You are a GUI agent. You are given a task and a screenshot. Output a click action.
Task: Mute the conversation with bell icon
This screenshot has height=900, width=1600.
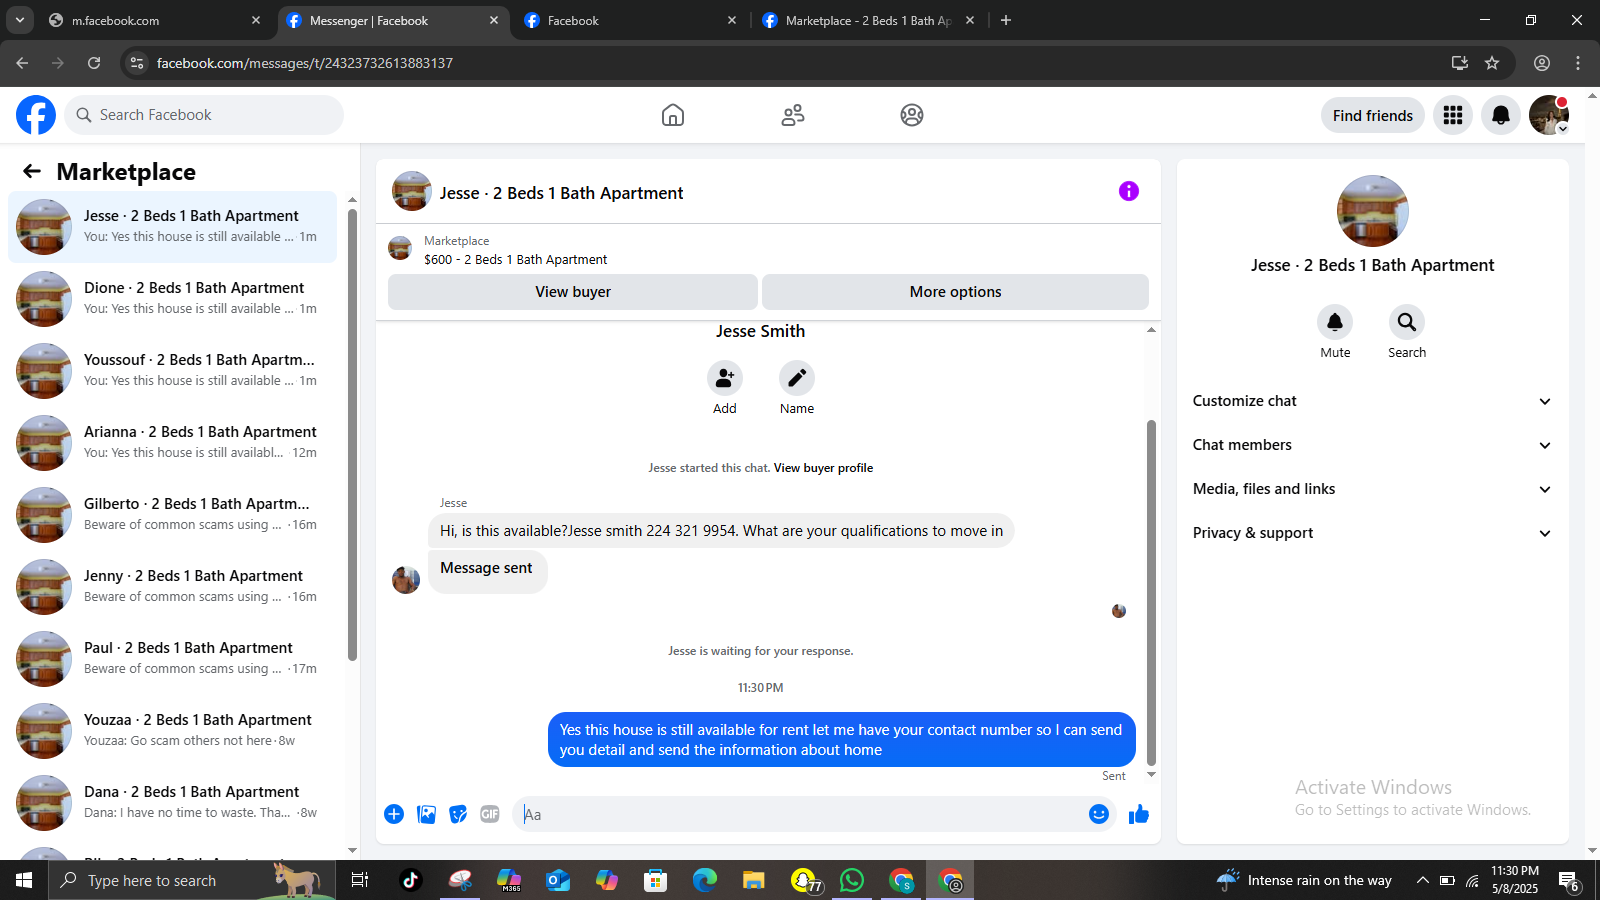click(x=1335, y=322)
